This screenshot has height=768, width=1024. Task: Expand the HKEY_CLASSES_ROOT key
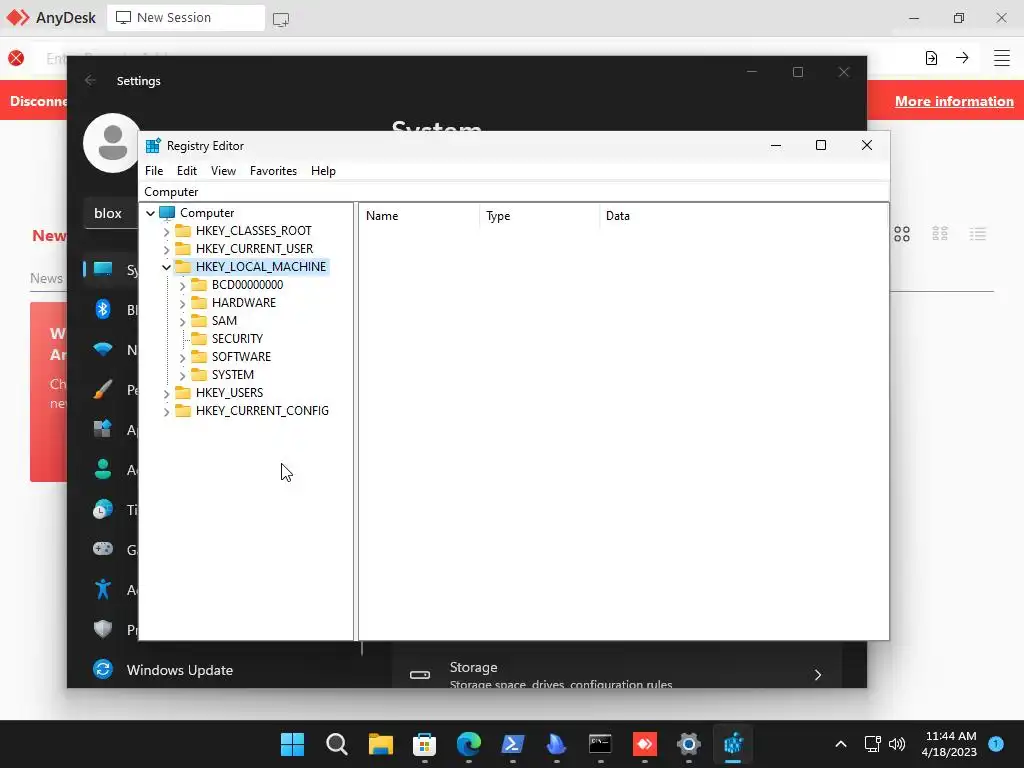coord(166,231)
